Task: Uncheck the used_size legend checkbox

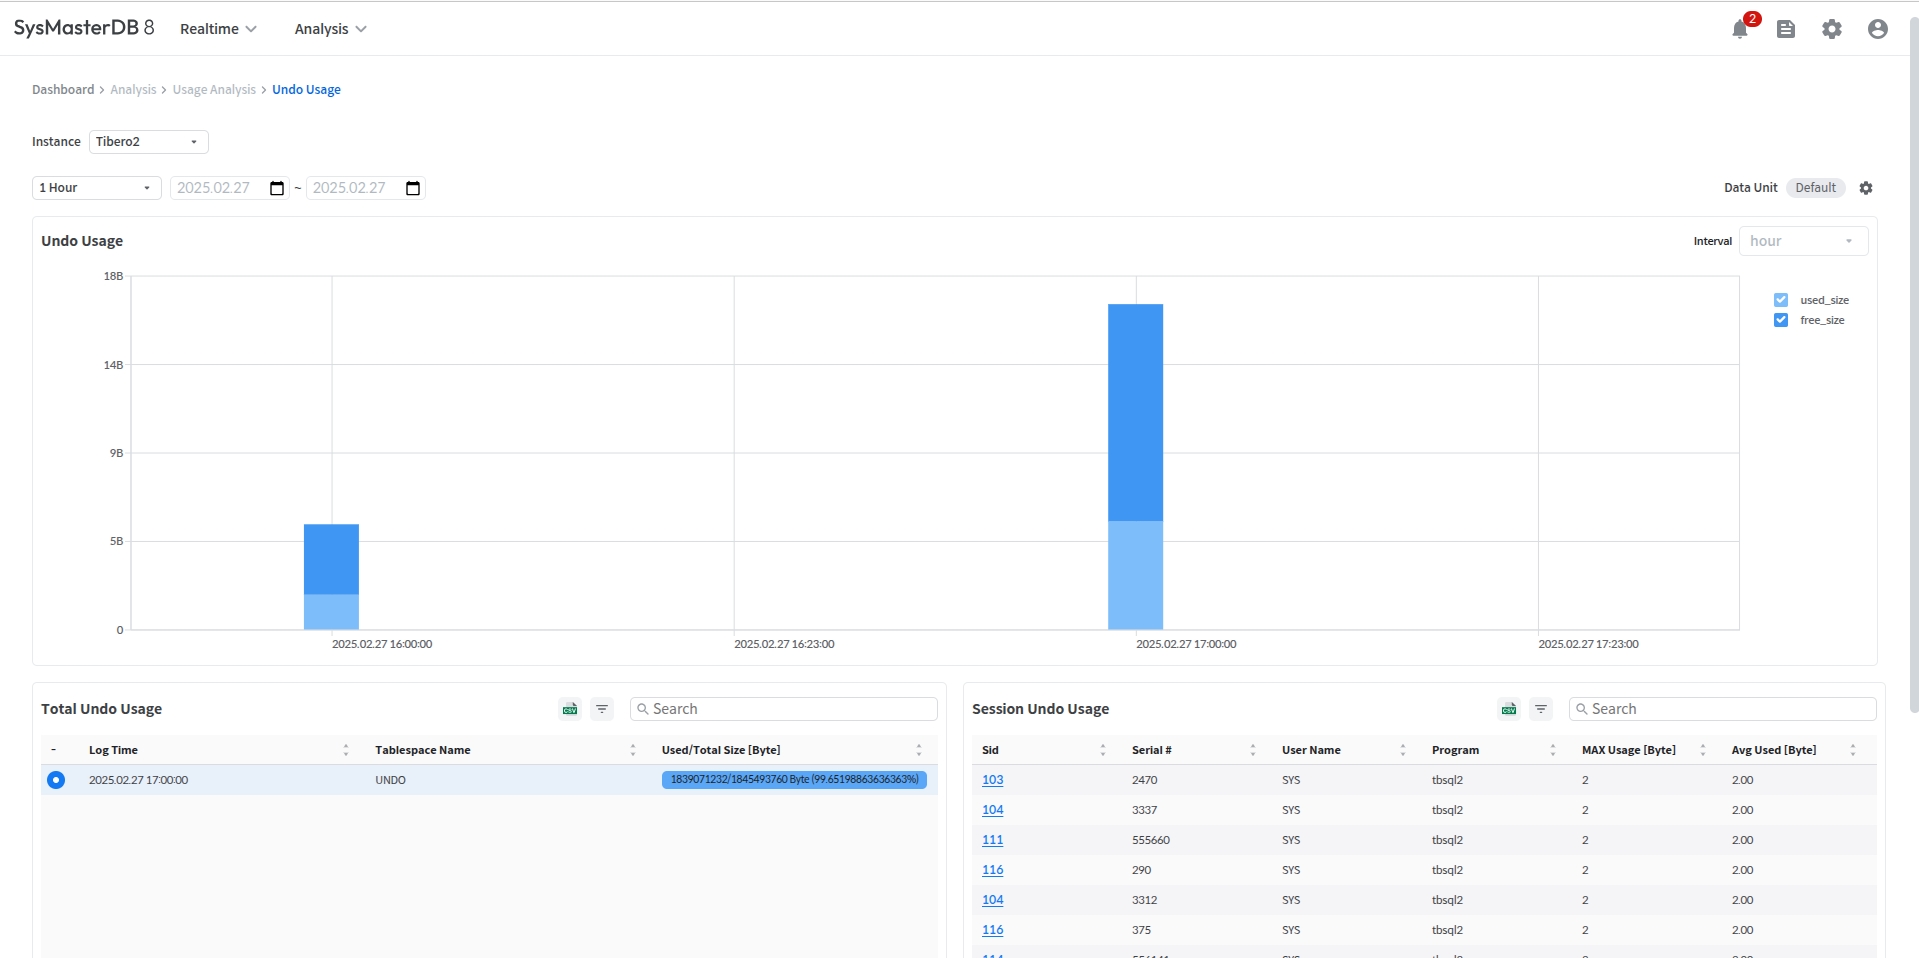Action: click(1781, 300)
